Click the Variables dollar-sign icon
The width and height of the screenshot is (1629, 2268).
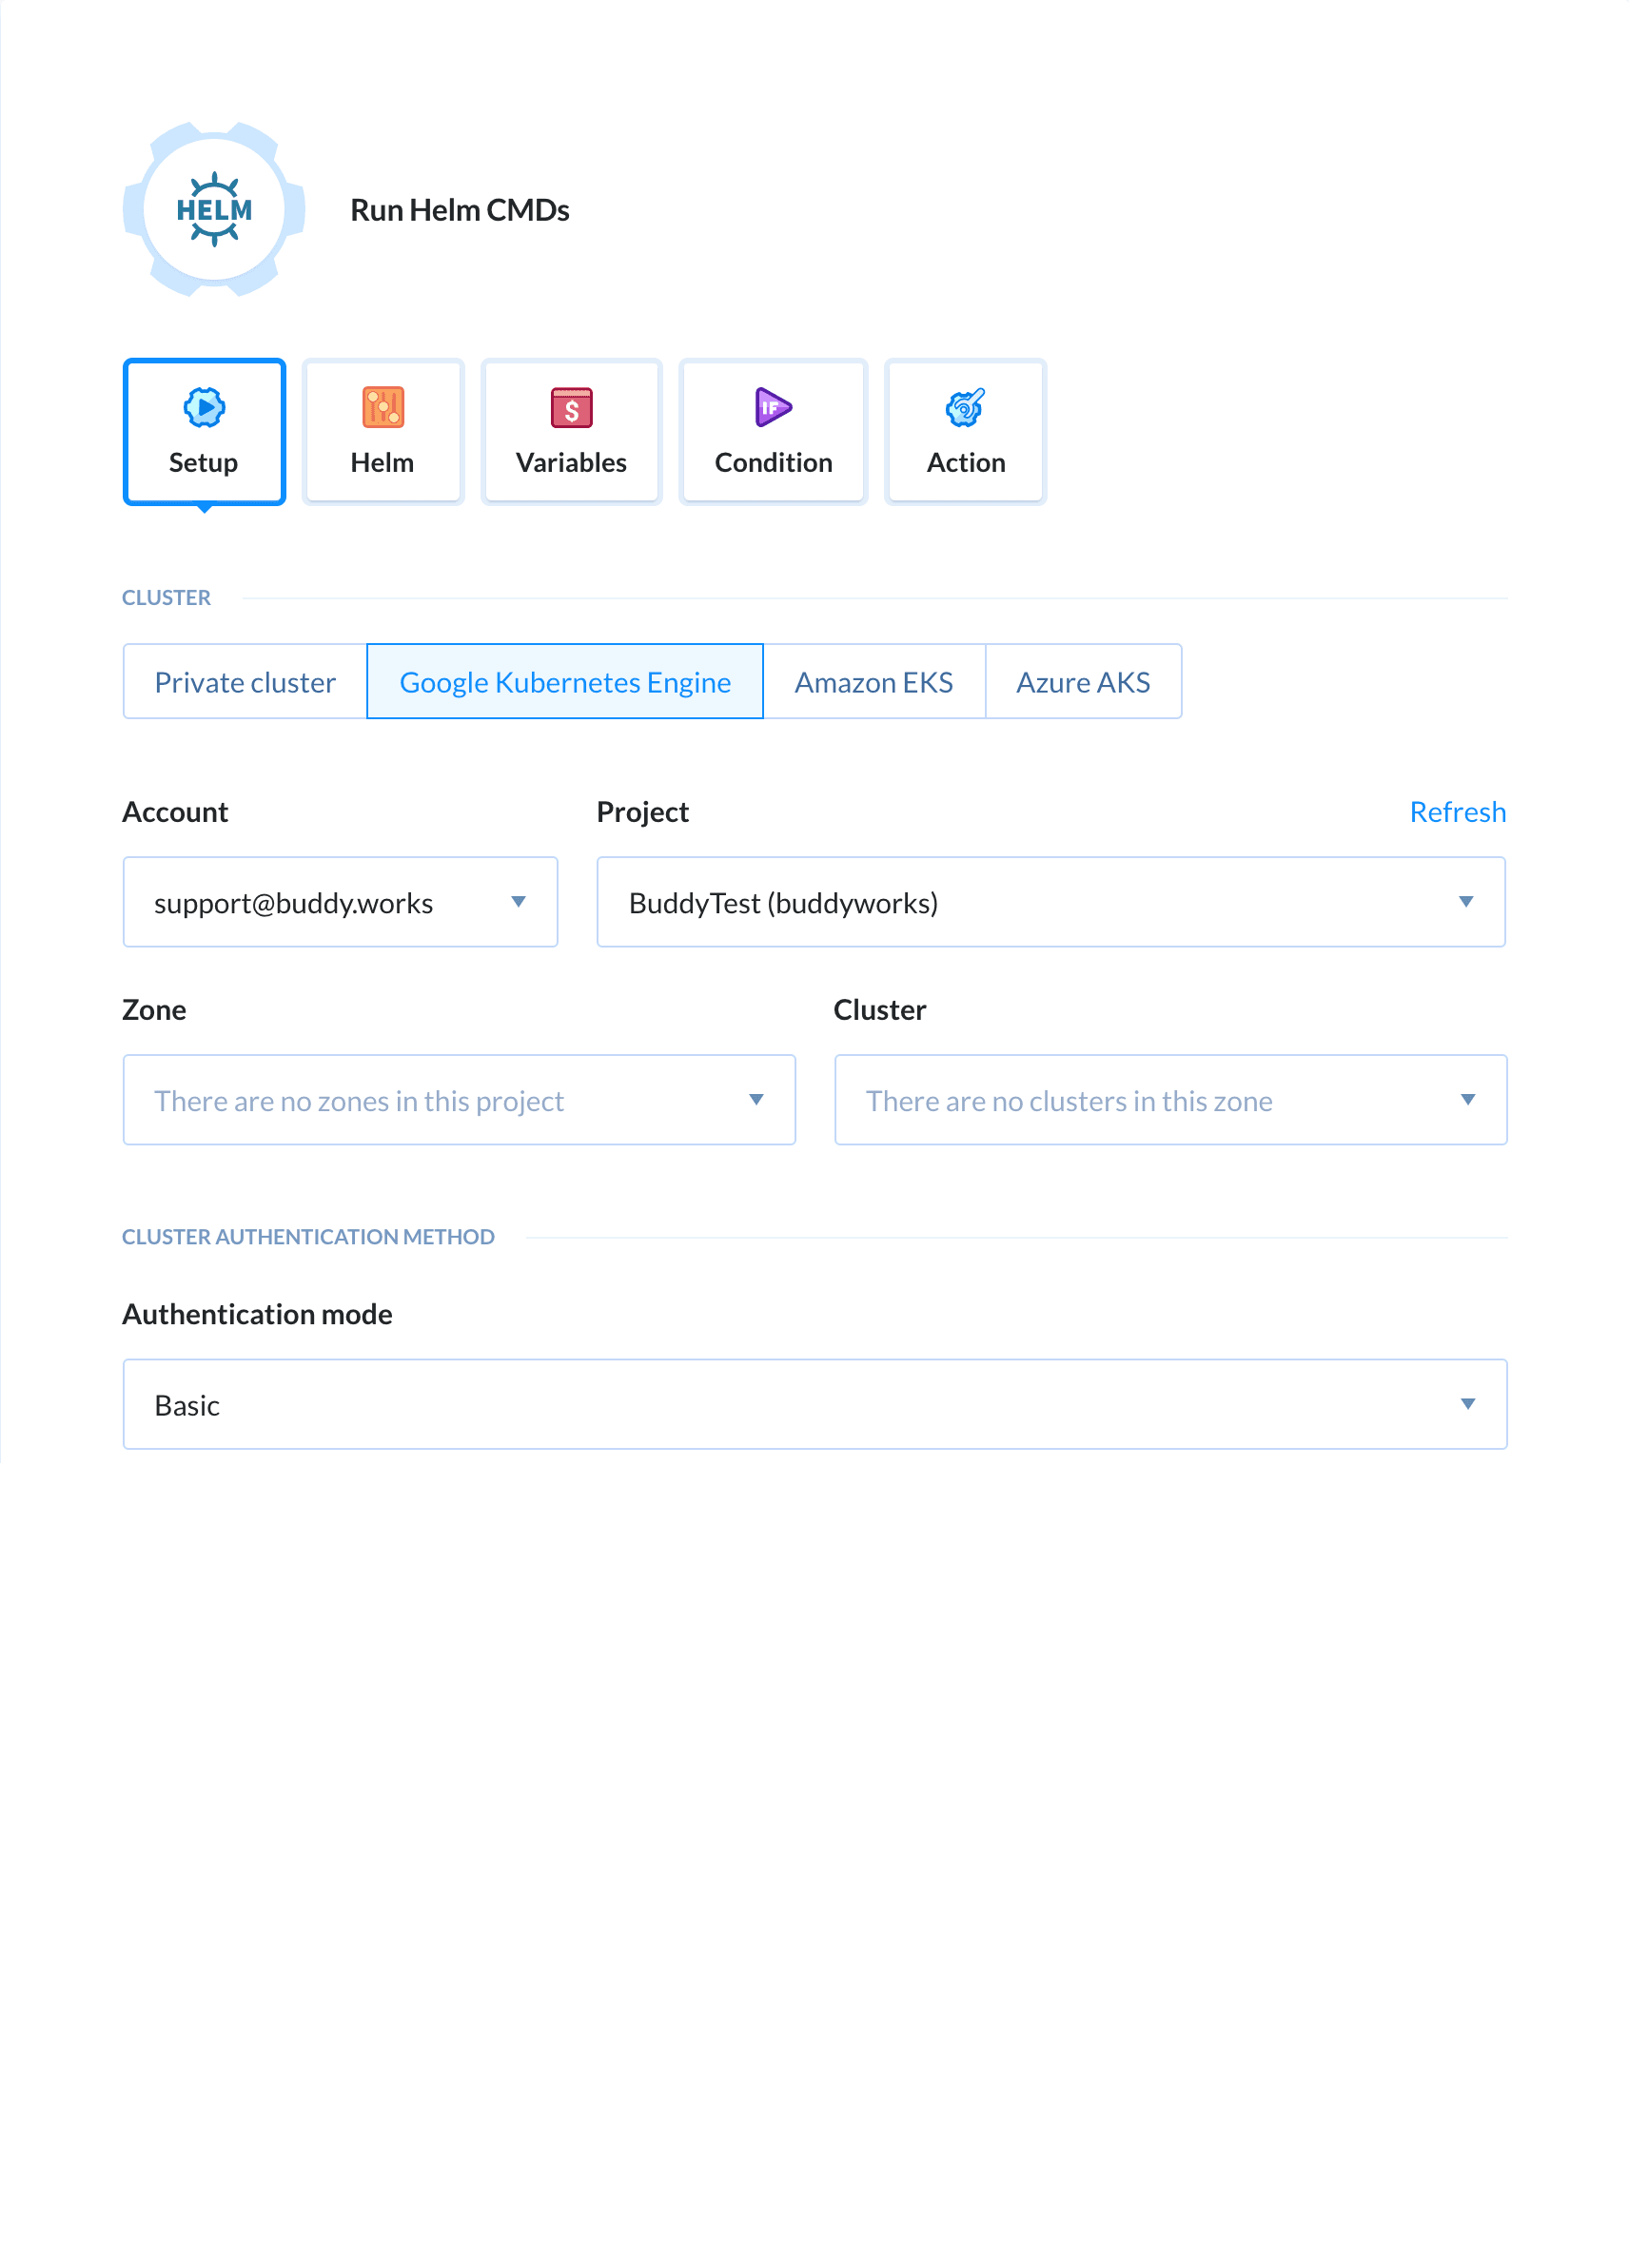571,408
